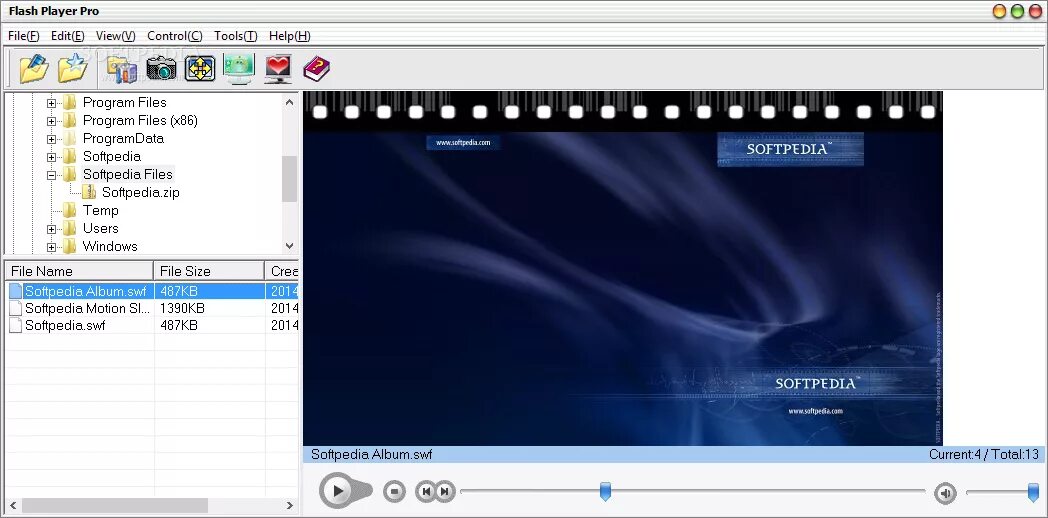Select the Softpedia Files folder

pos(128,174)
